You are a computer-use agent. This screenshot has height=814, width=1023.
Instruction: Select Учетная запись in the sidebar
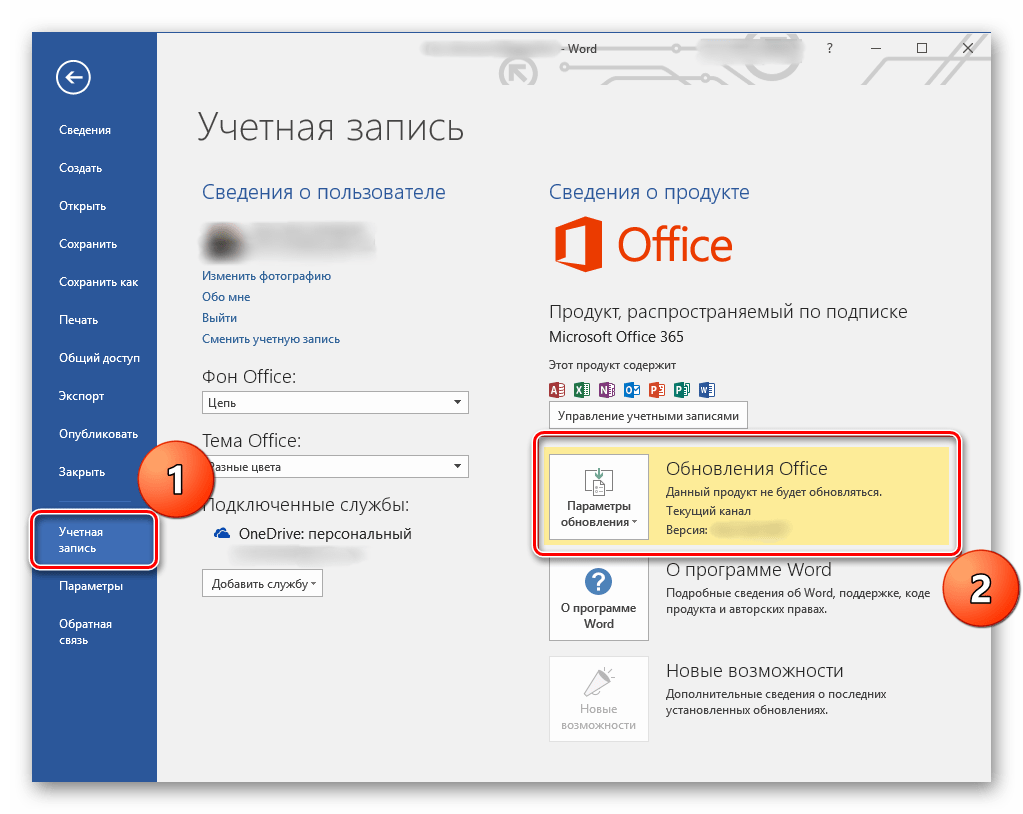click(95, 540)
